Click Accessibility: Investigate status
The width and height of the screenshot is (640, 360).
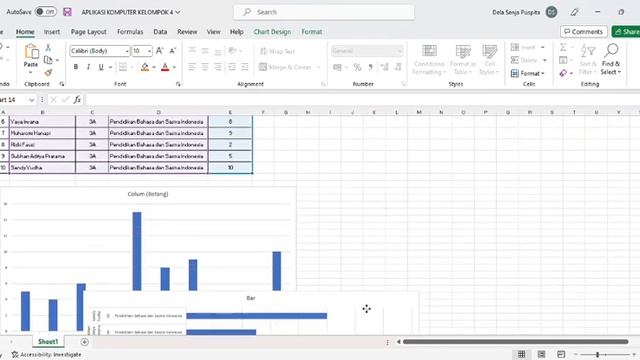[x=46, y=355]
